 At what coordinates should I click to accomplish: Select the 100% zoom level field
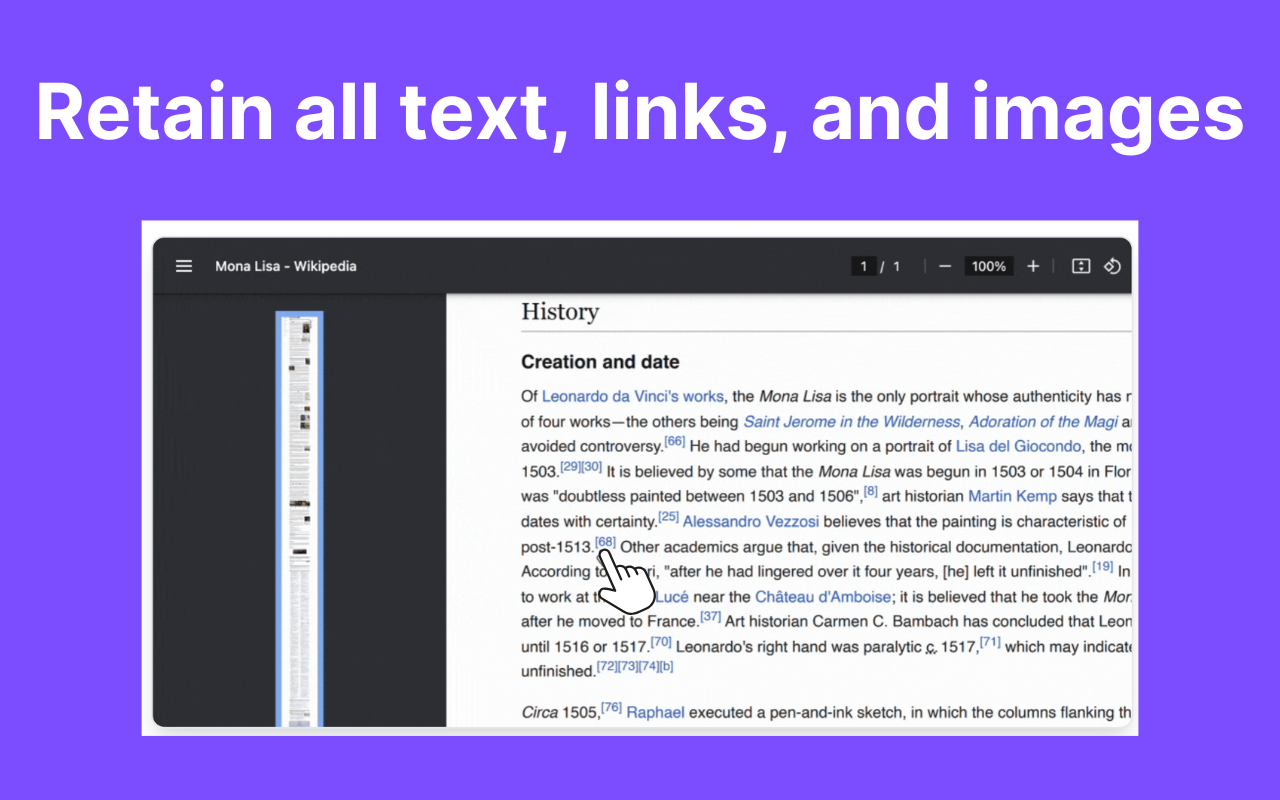989,266
